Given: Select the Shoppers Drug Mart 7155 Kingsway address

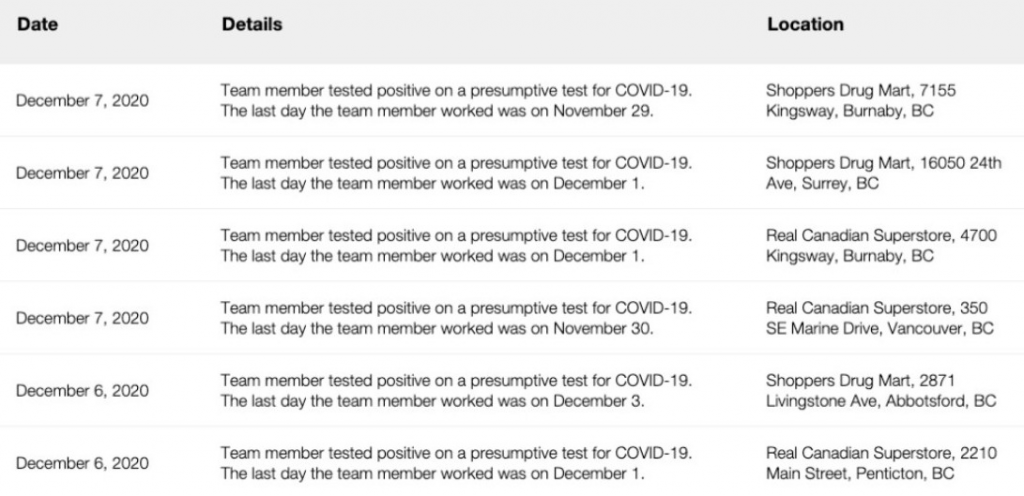Looking at the screenshot, I should coord(861,100).
